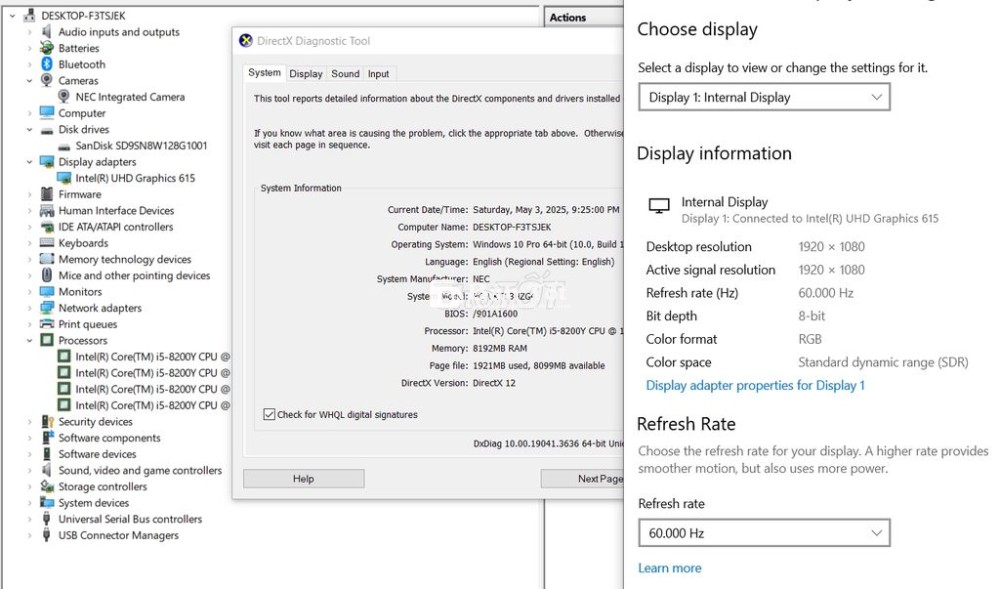Expand the Keyboards category
The height and width of the screenshot is (589, 1000).
(29, 243)
